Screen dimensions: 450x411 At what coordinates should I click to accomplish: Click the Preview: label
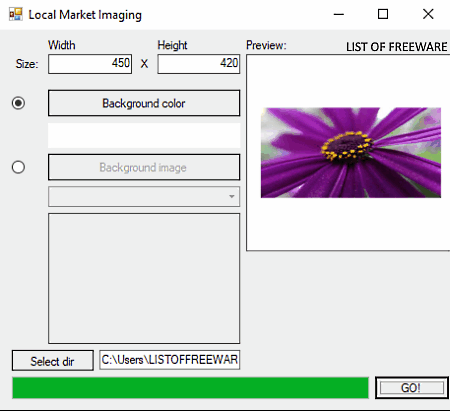(266, 45)
